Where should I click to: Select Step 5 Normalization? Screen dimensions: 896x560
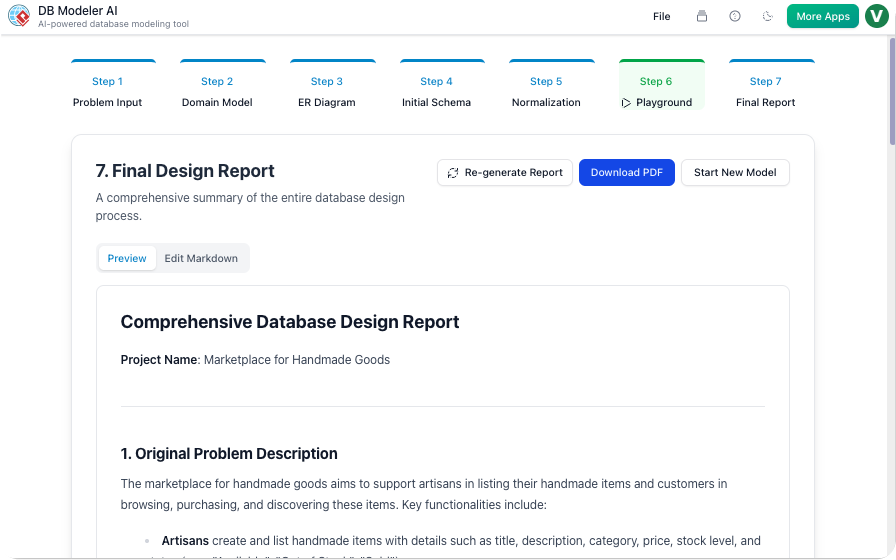coord(546,91)
